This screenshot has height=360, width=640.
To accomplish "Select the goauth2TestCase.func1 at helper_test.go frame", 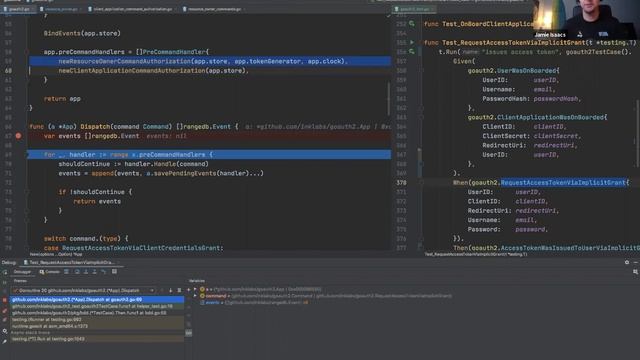I will click(97, 306).
